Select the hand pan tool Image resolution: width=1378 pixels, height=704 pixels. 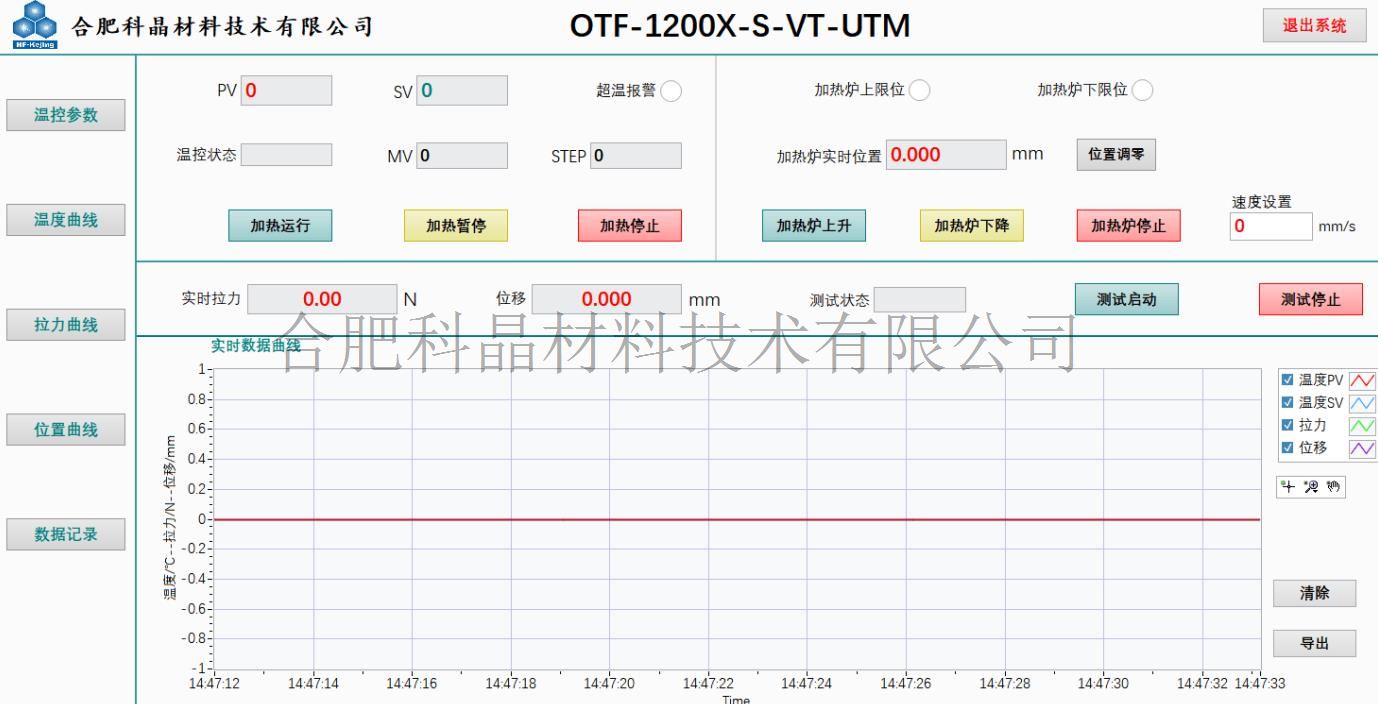click(1335, 487)
